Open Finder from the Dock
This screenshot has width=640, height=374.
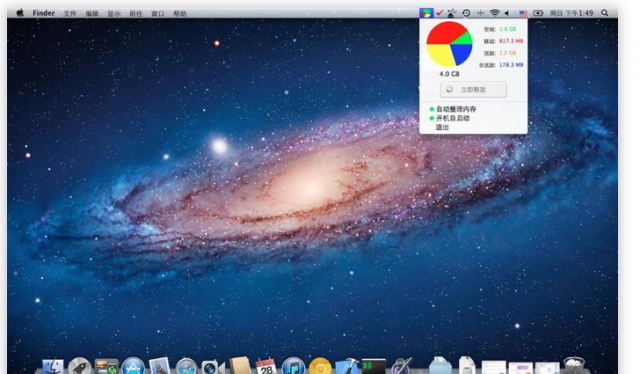point(53,366)
